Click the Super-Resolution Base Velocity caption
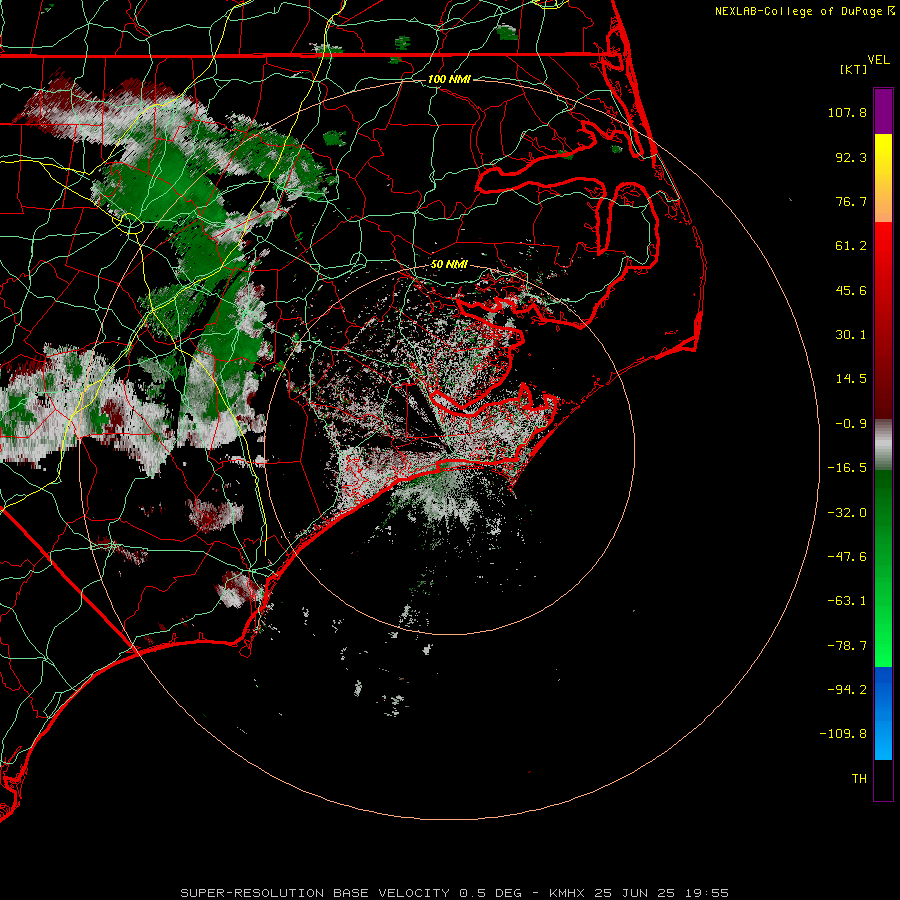The image size is (900, 900). (455, 893)
